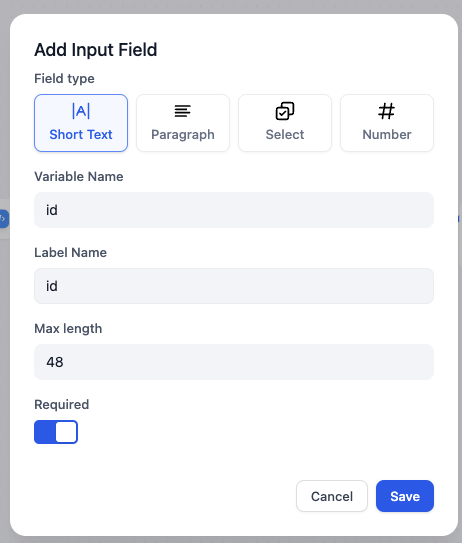Screen dimensions: 462x543
Task: Click the Add Input Field dialog title
Action: coord(96,50)
